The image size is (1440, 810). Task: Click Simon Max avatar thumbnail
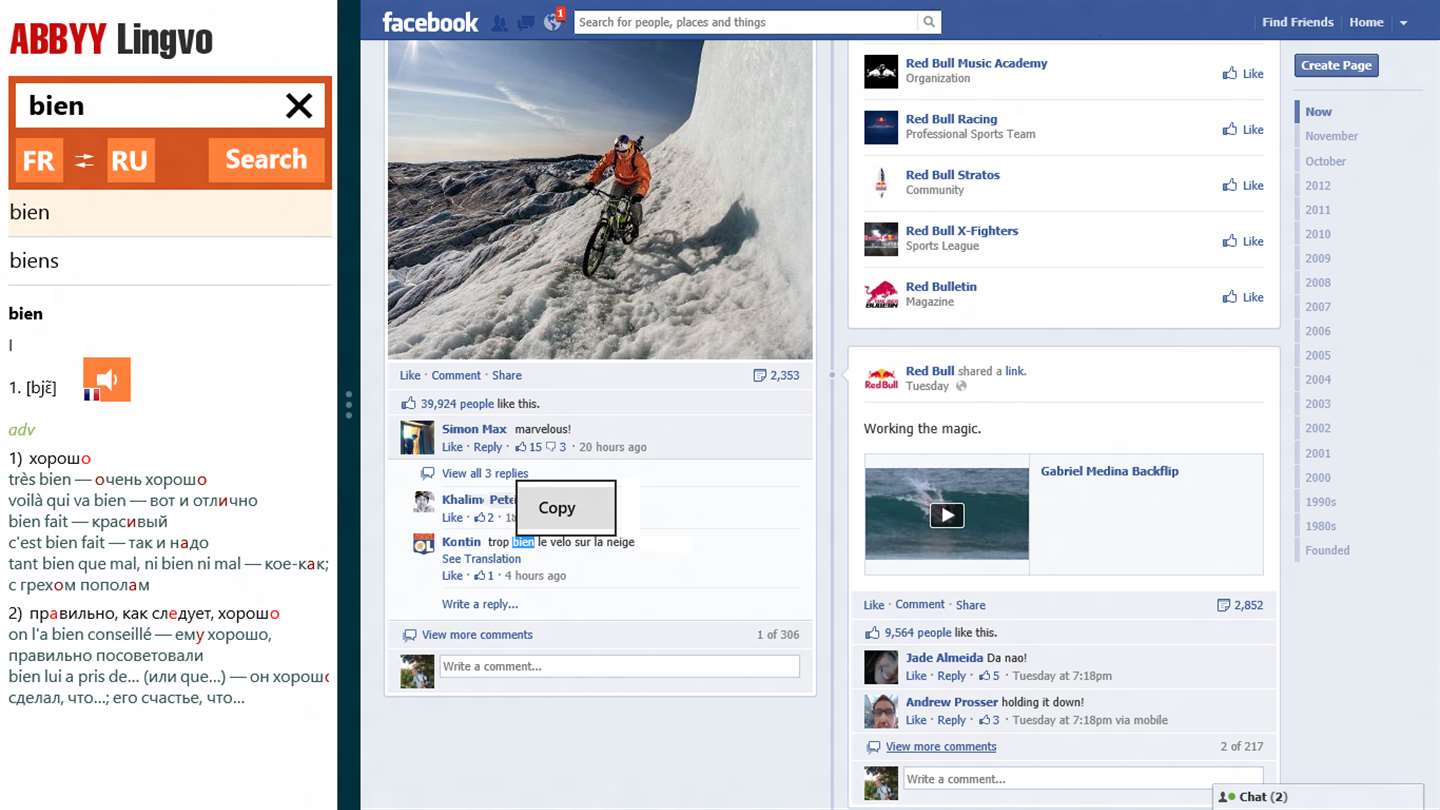point(417,438)
